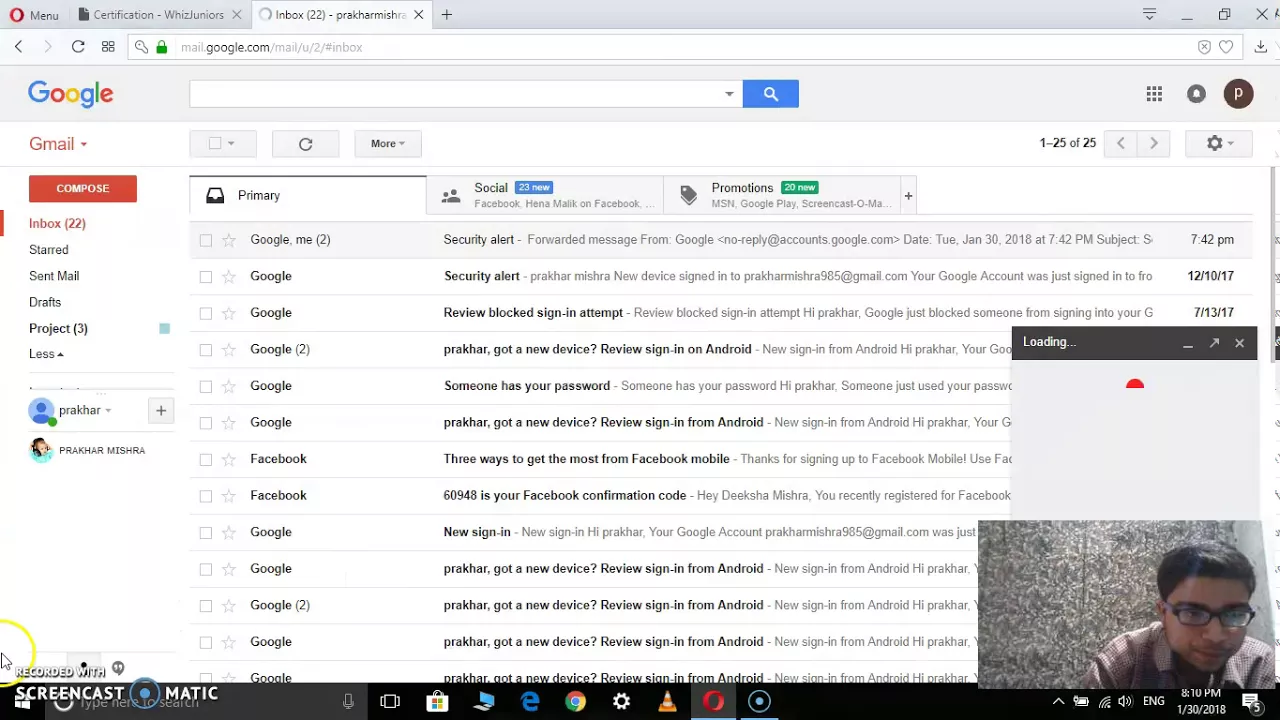Screen dimensions: 1280x720
Task: Open Someone has your password email
Action: (527, 386)
